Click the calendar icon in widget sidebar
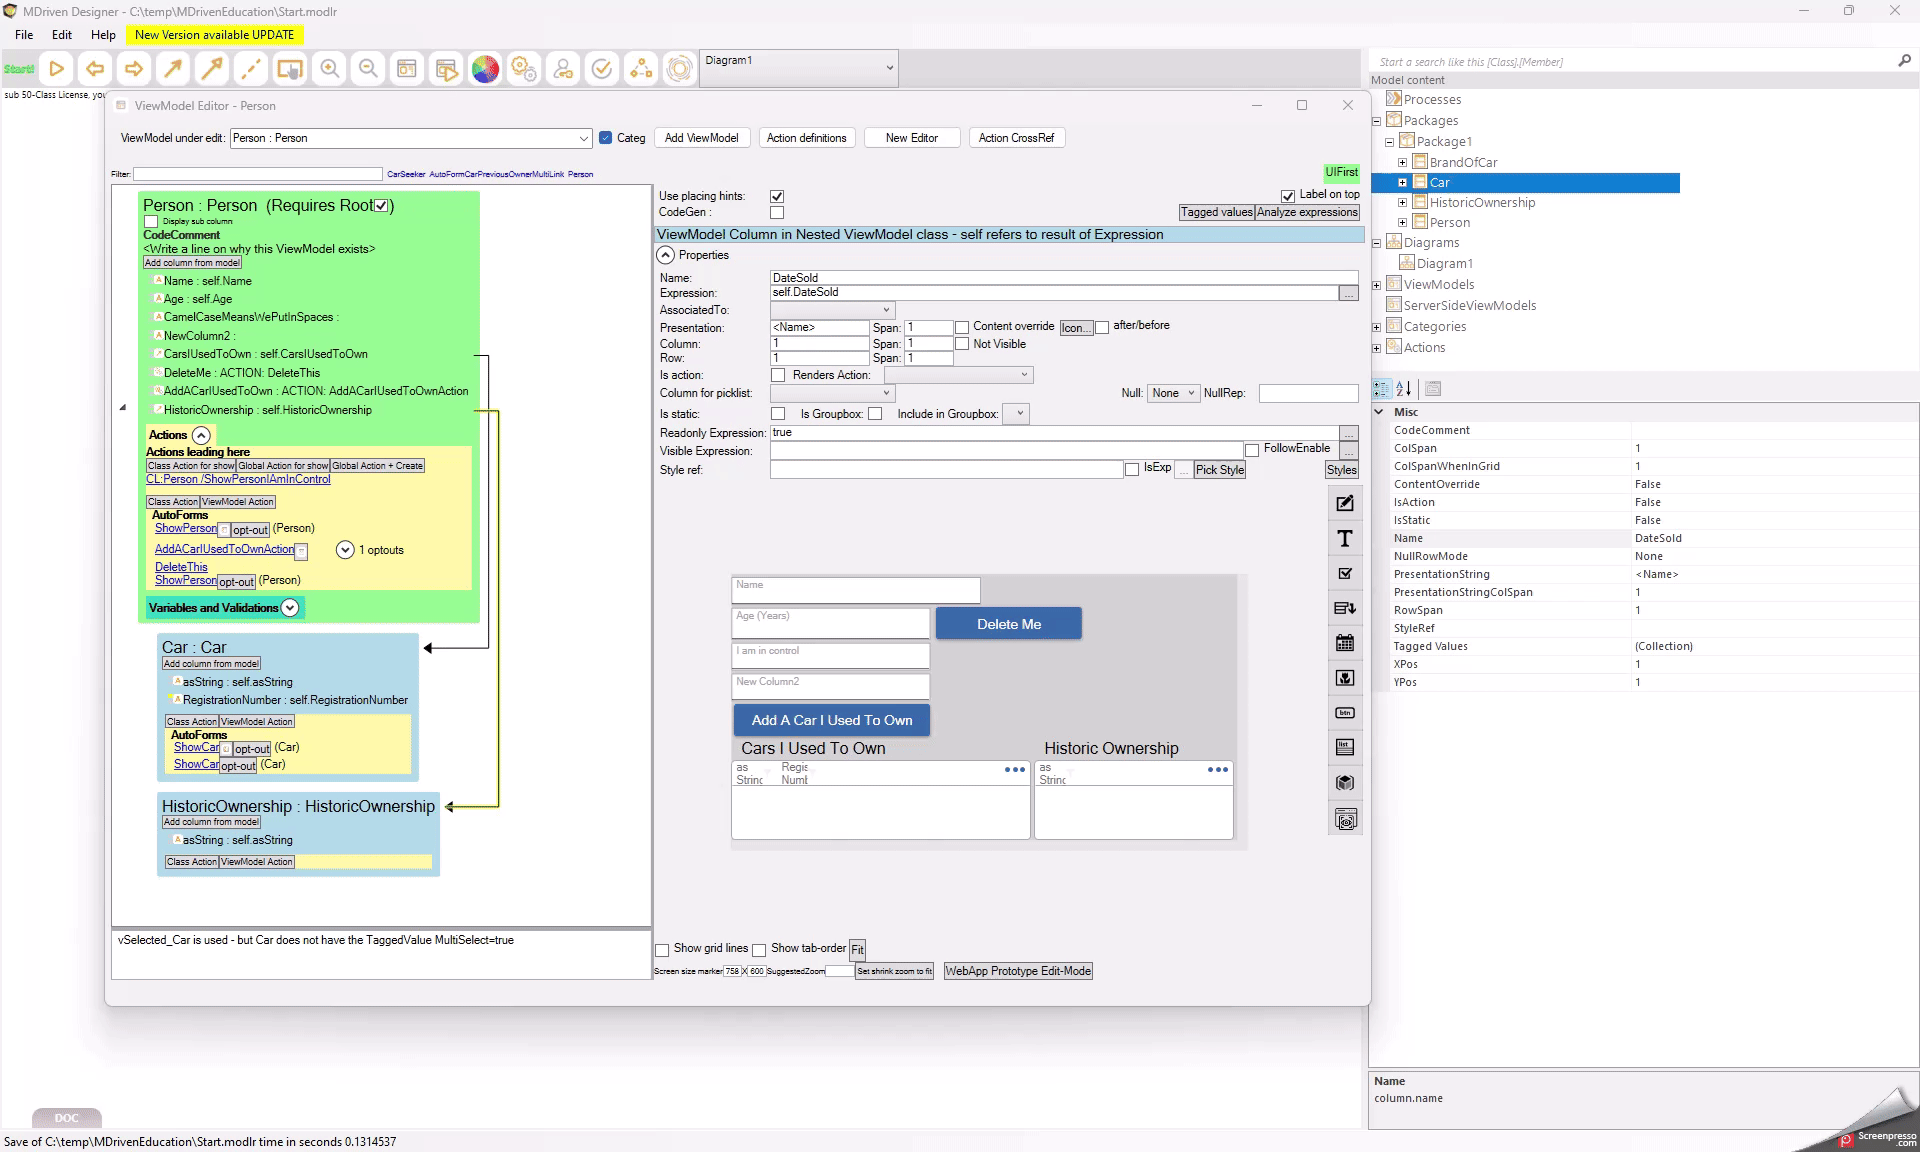Image resolution: width=1920 pixels, height=1152 pixels. click(1345, 643)
